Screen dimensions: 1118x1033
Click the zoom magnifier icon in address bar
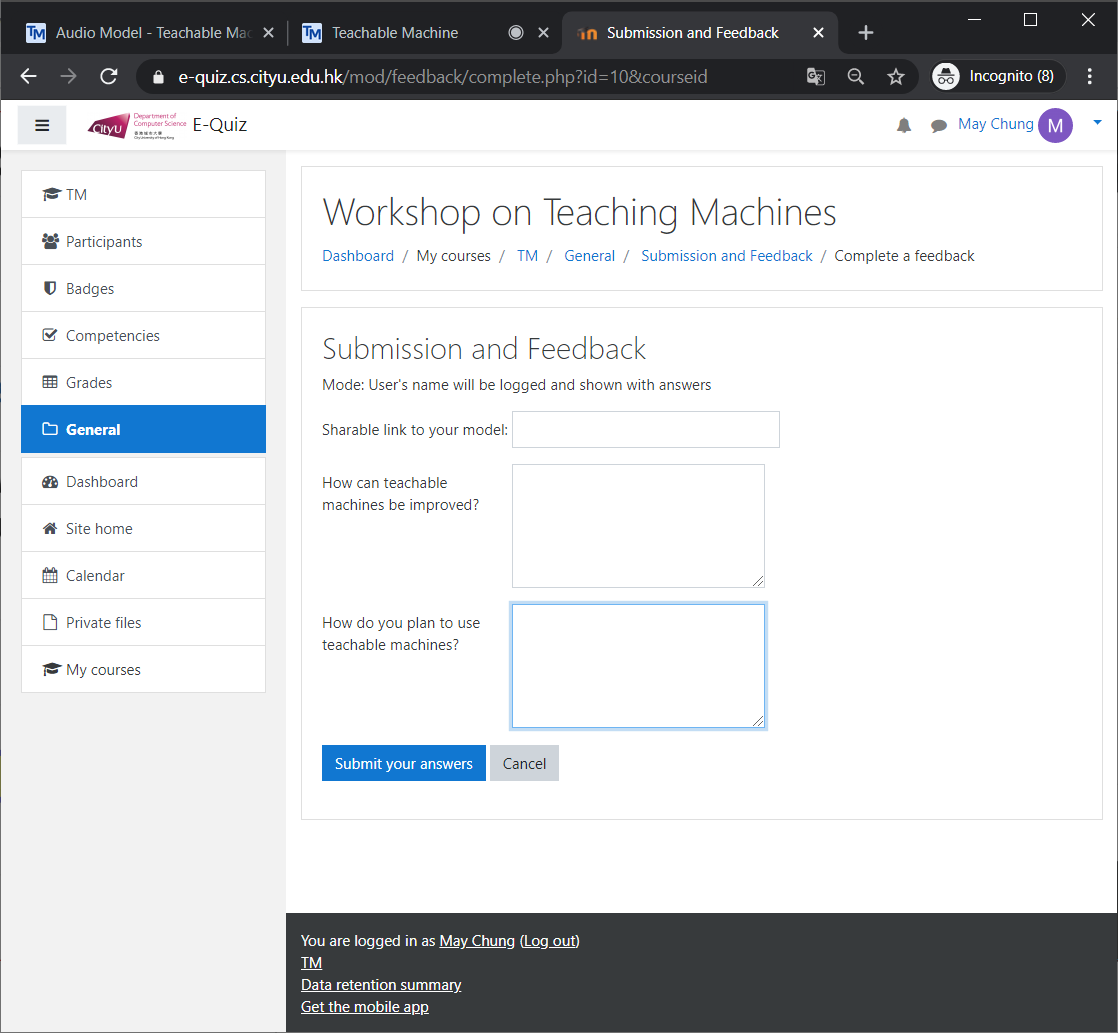coord(856,76)
